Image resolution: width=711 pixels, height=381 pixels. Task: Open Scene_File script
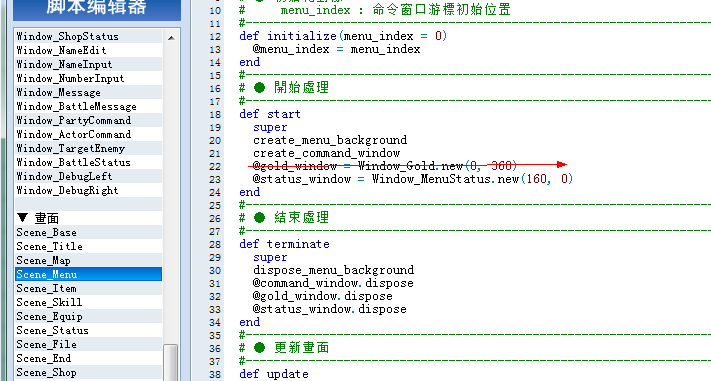click(x=88, y=345)
